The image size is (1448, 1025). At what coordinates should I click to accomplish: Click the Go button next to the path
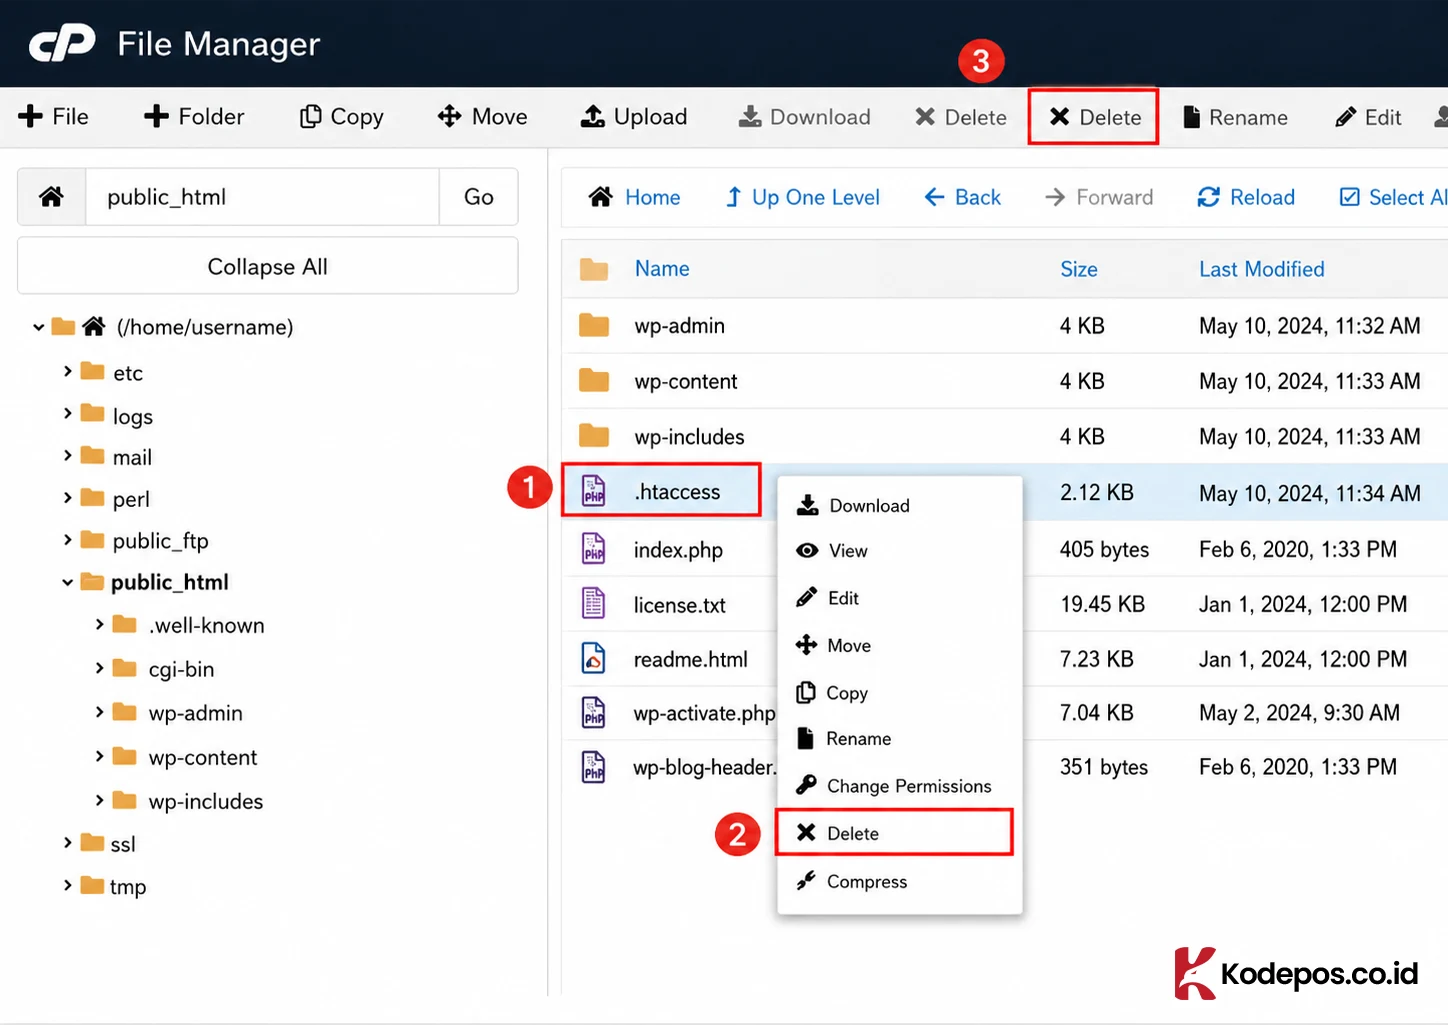point(479,197)
